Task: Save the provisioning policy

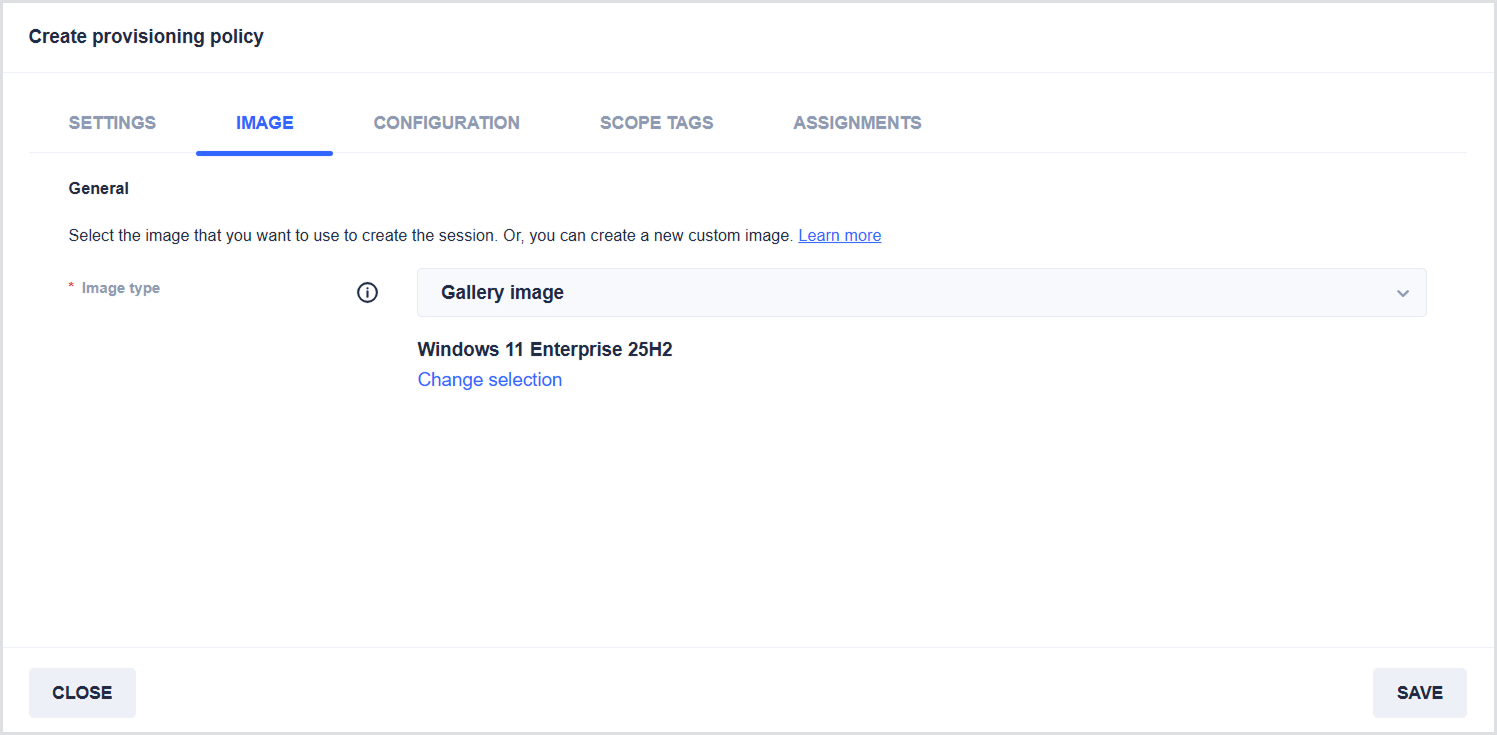Action: coord(1419,693)
